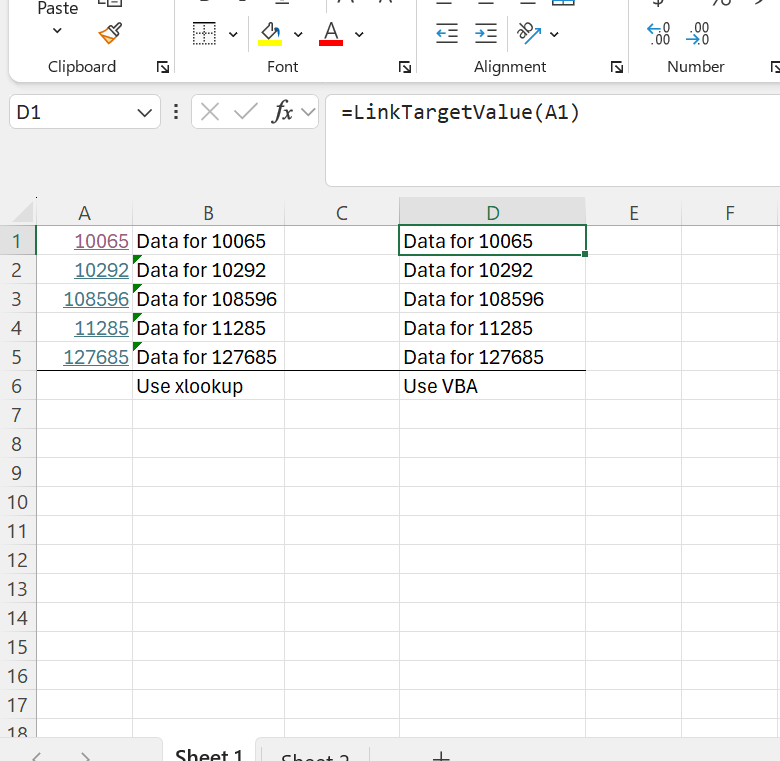Image resolution: width=780 pixels, height=761 pixels.
Task: Open the Clipboard dialog launcher
Action: coord(163,67)
